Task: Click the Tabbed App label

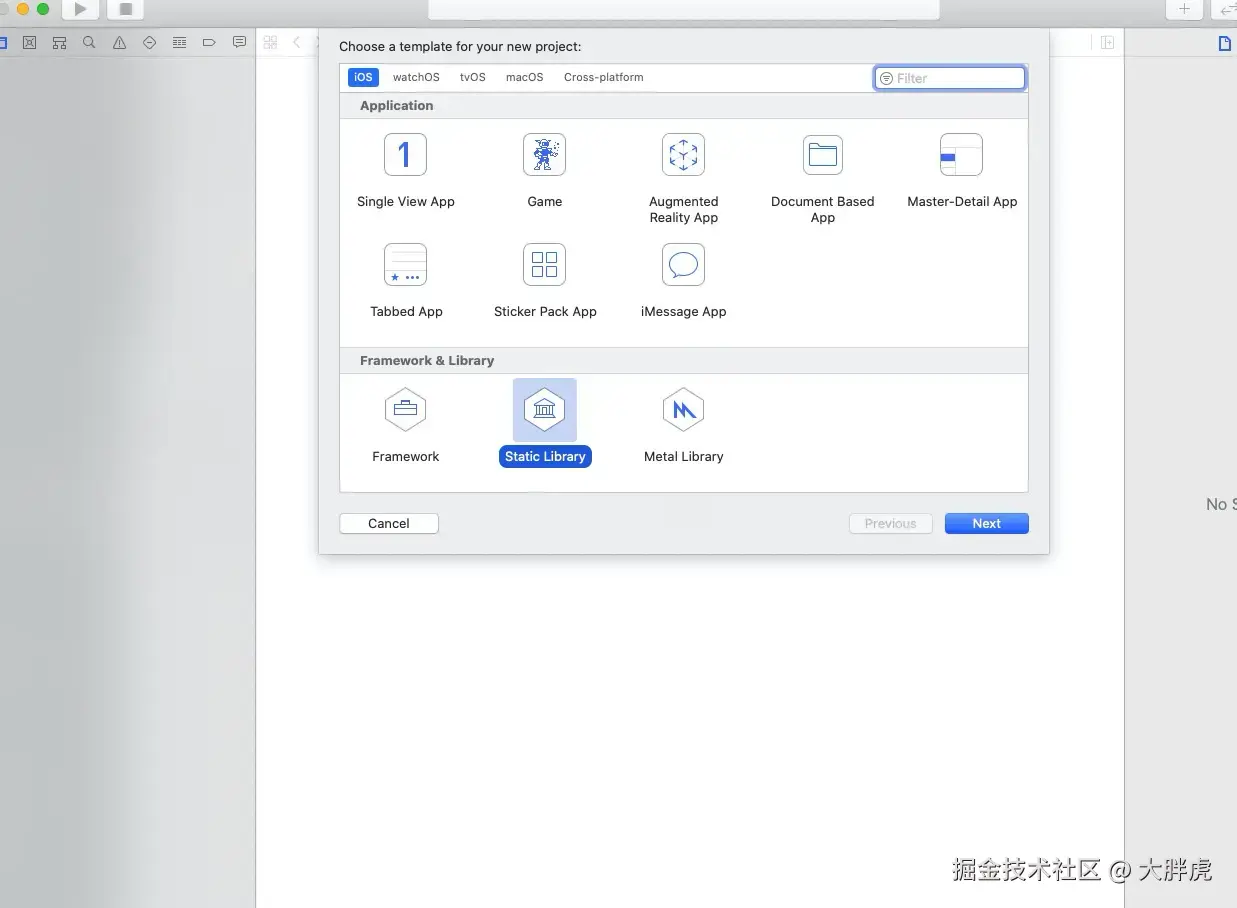Action: [x=406, y=311]
